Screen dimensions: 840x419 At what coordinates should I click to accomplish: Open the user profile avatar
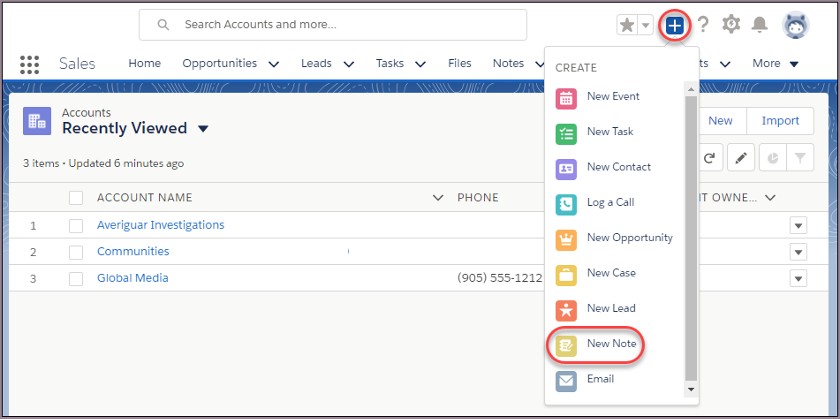[796, 25]
